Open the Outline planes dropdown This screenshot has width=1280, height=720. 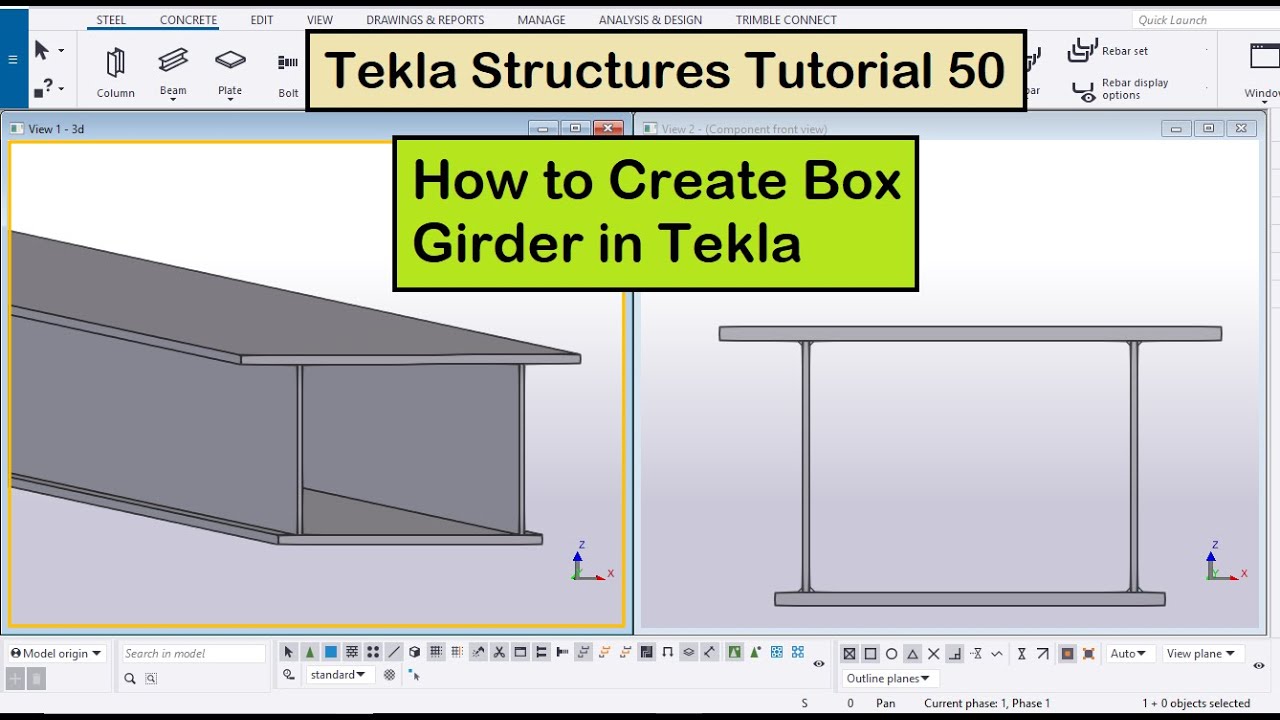888,678
